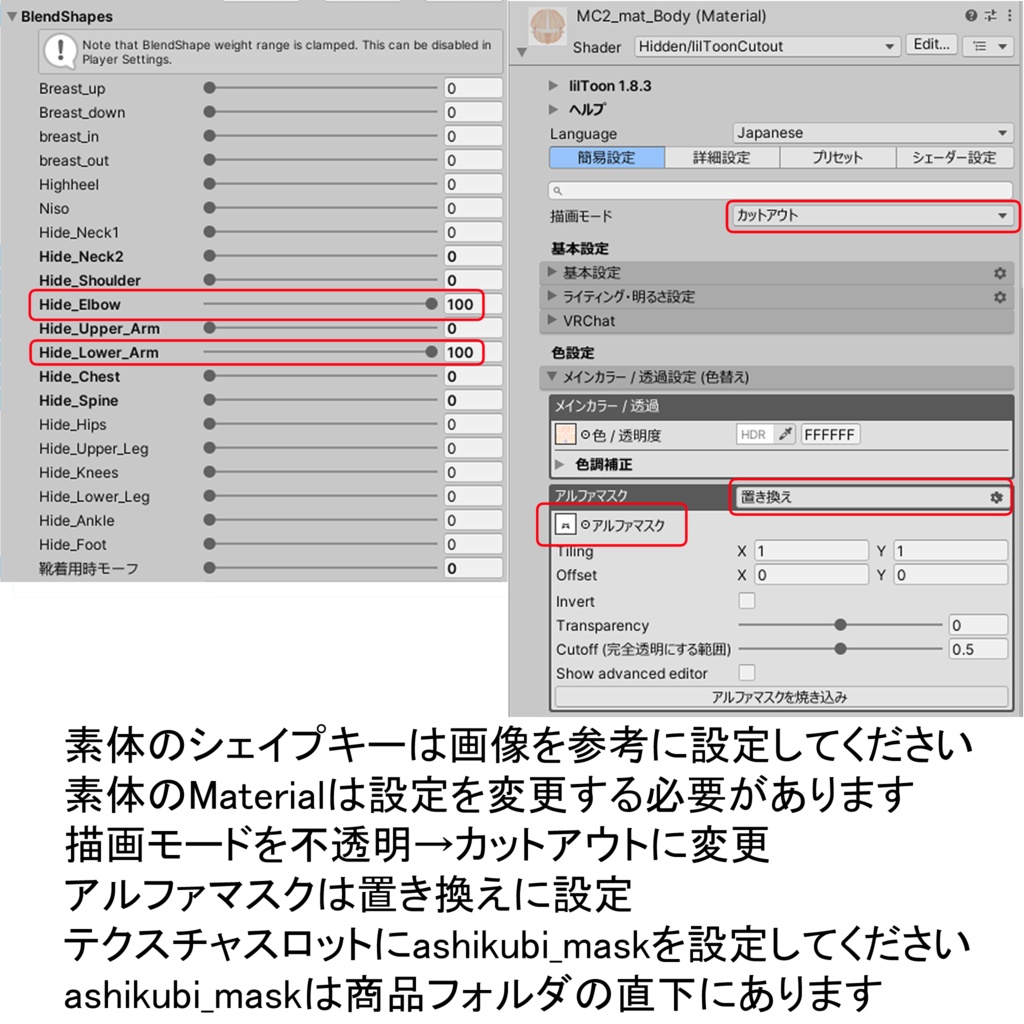Click Tiling X input field
The image size is (1024, 1024).
[811, 551]
